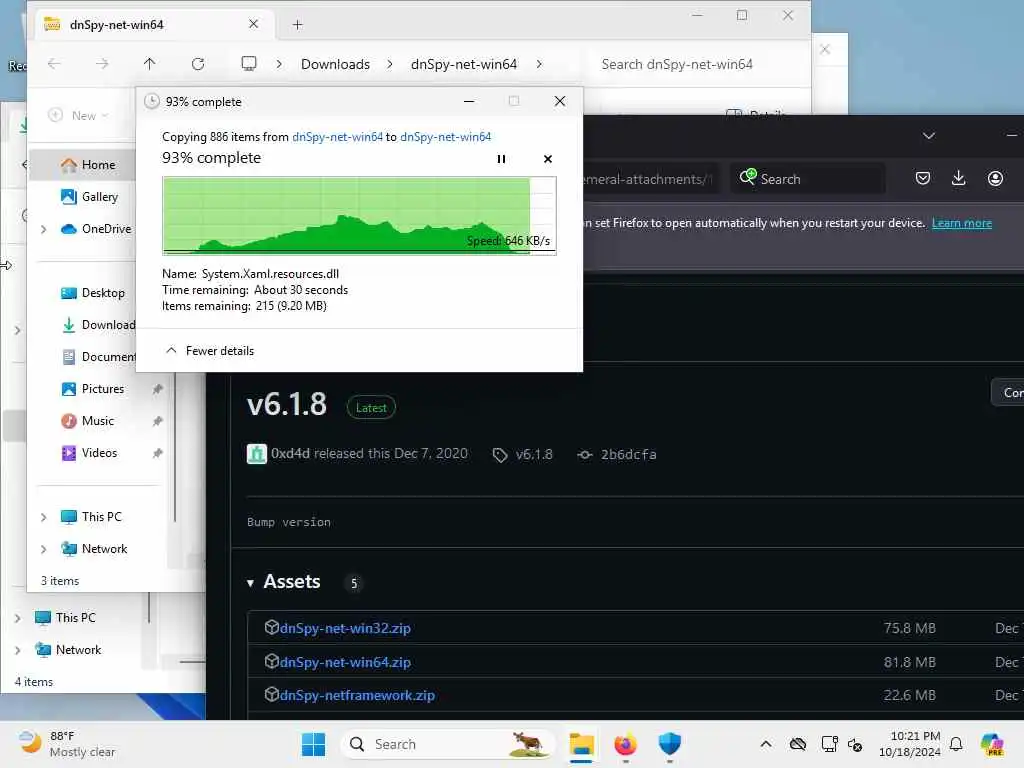Select dnSpy-net-win64 in the breadcrumb path
The width and height of the screenshot is (1024, 768).
click(x=464, y=64)
